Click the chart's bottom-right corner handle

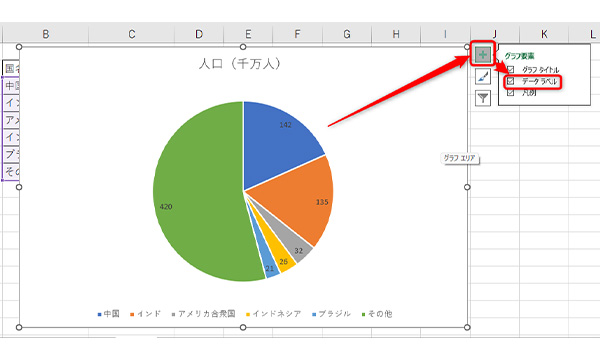click(x=467, y=327)
